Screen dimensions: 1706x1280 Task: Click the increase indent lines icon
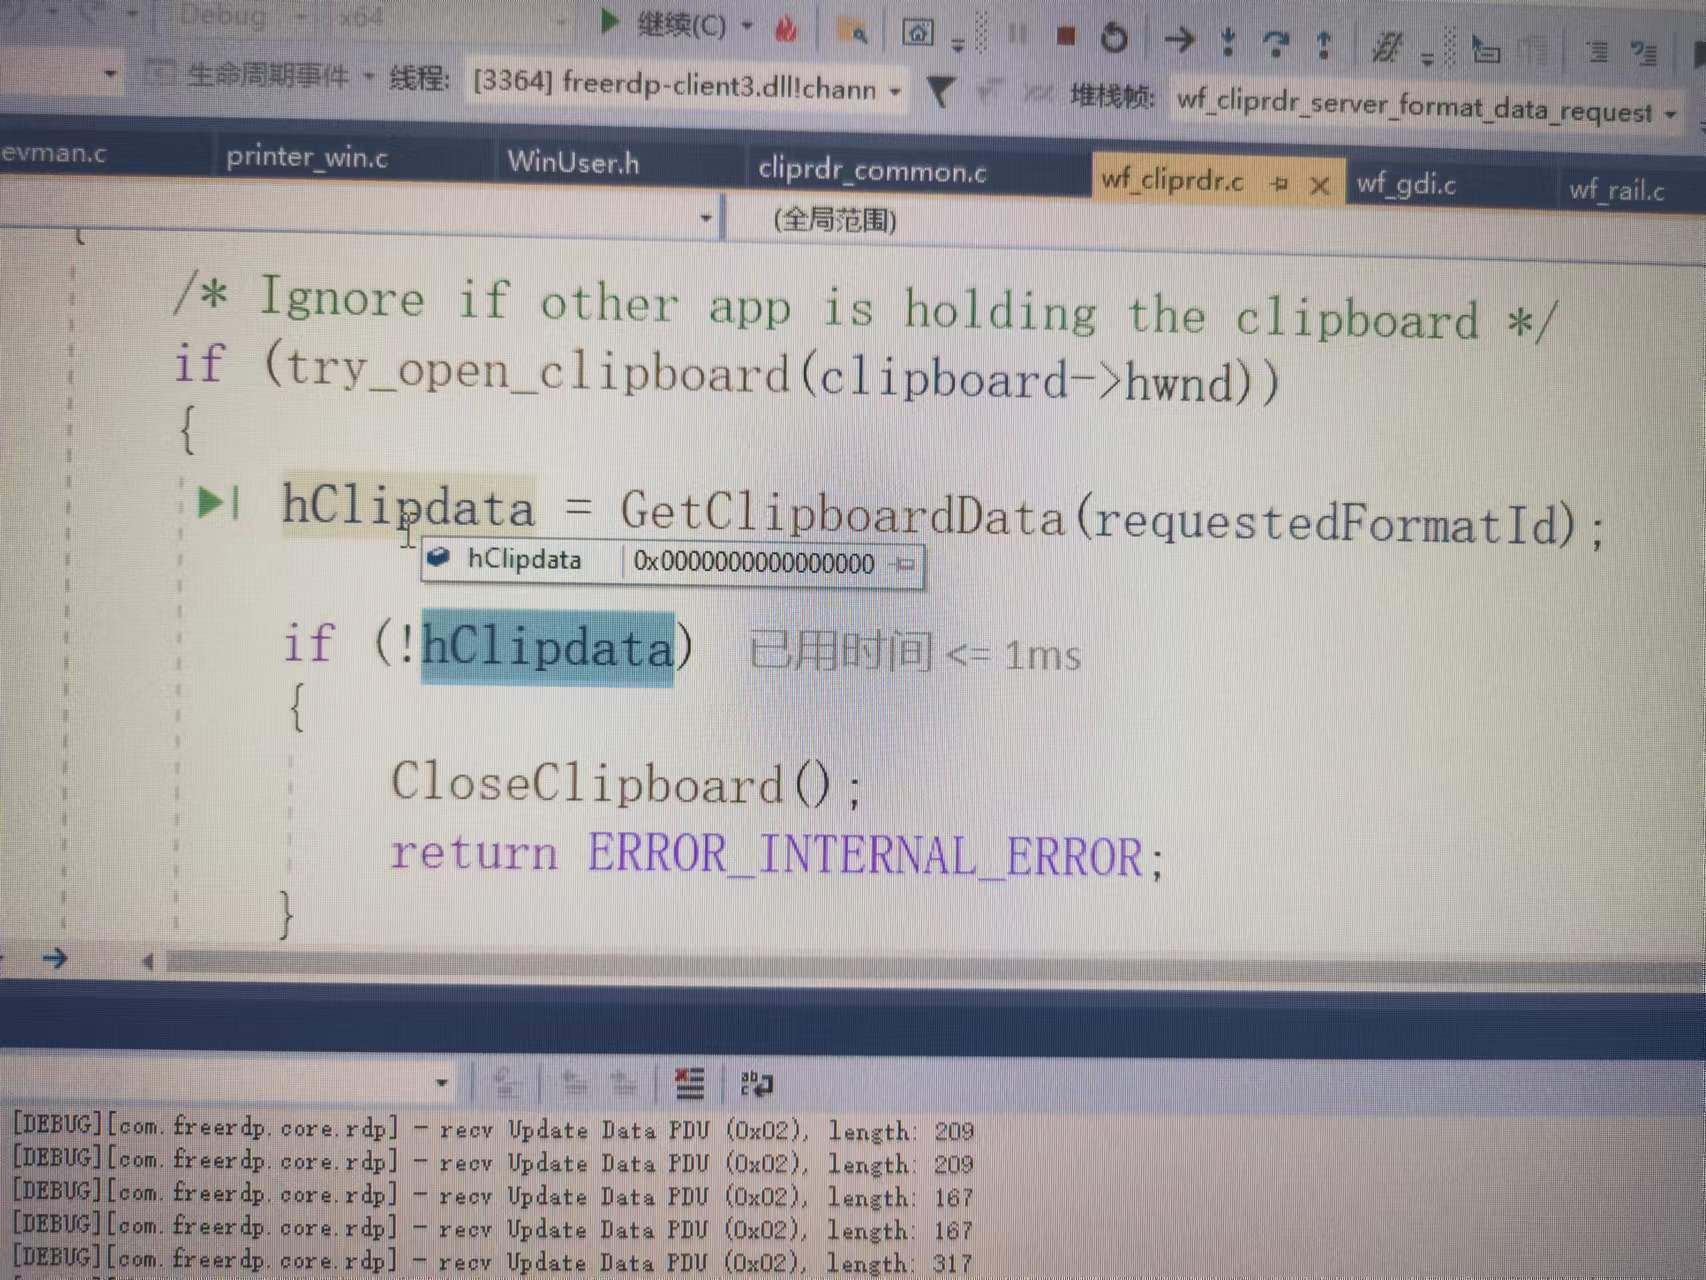[x=1597, y=52]
